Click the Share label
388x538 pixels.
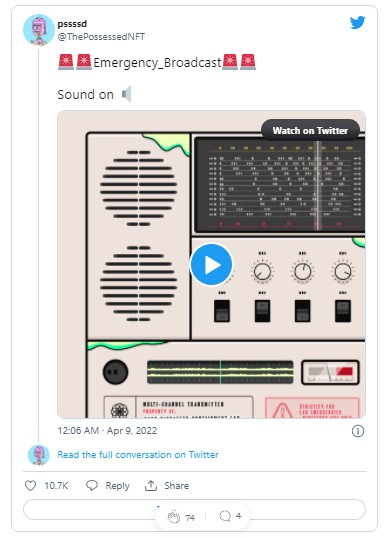pos(176,486)
